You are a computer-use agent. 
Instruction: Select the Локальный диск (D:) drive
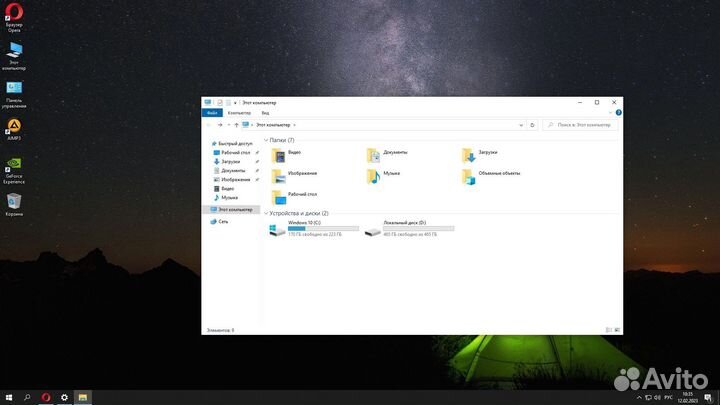409,228
